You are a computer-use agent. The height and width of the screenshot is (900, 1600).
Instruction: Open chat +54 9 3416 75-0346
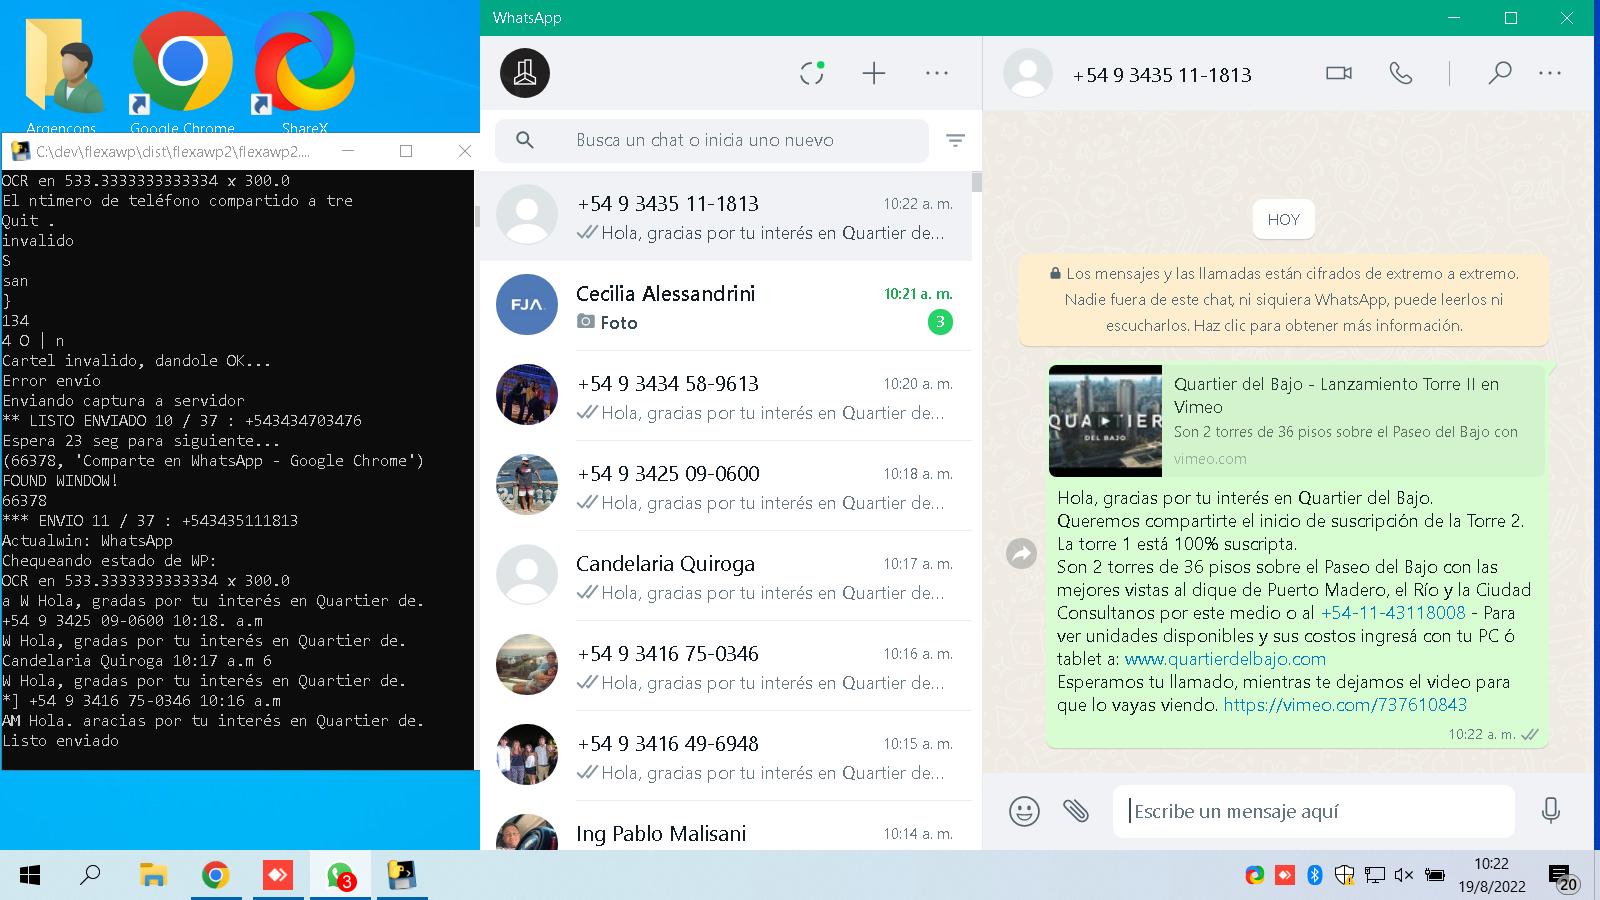click(x=726, y=666)
